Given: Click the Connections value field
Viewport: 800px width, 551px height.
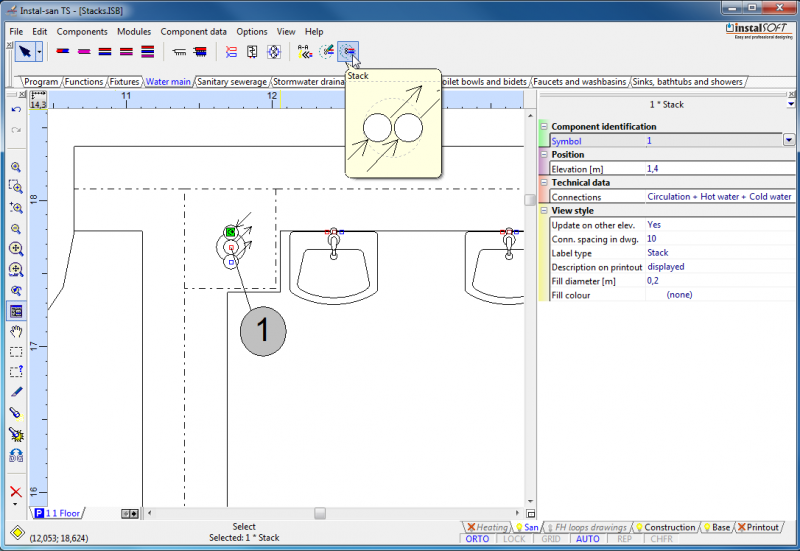Looking at the screenshot, I should coord(719,196).
